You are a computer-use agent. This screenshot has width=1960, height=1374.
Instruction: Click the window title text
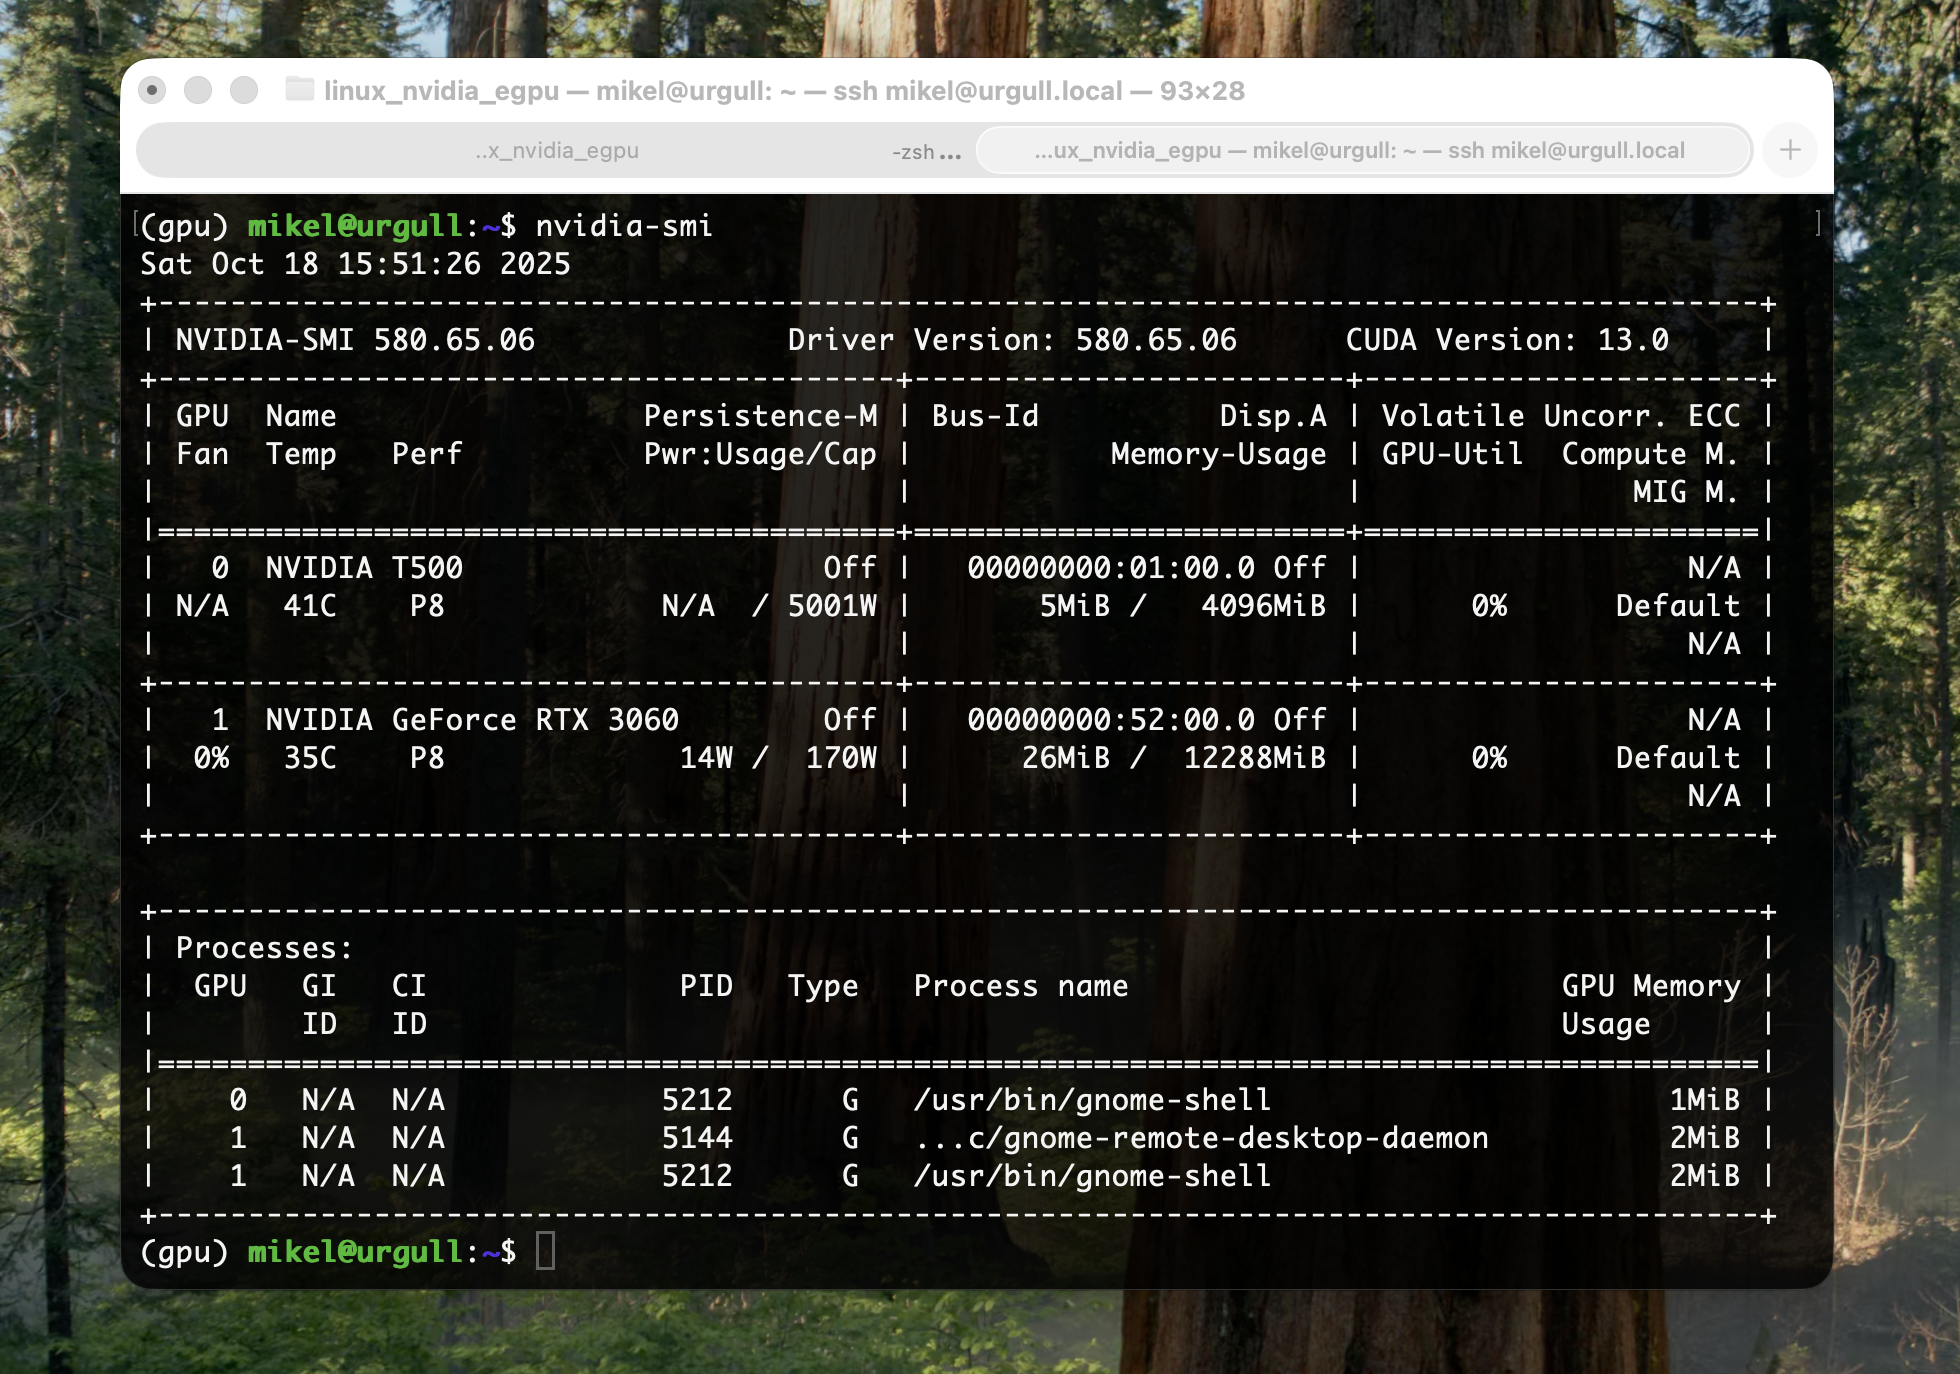coord(784,91)
